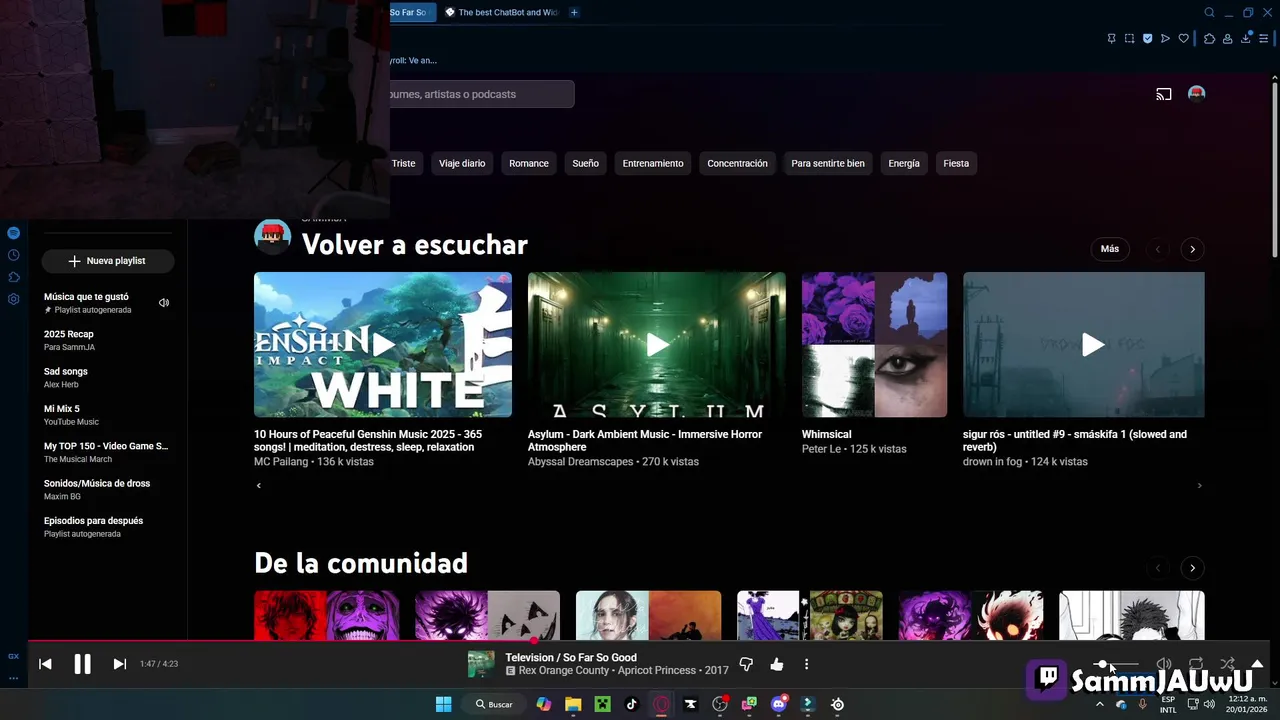Viewport: 1280px width, 720px height.
Task: Select the Energía chip
Action: click(x=904, y=163)
